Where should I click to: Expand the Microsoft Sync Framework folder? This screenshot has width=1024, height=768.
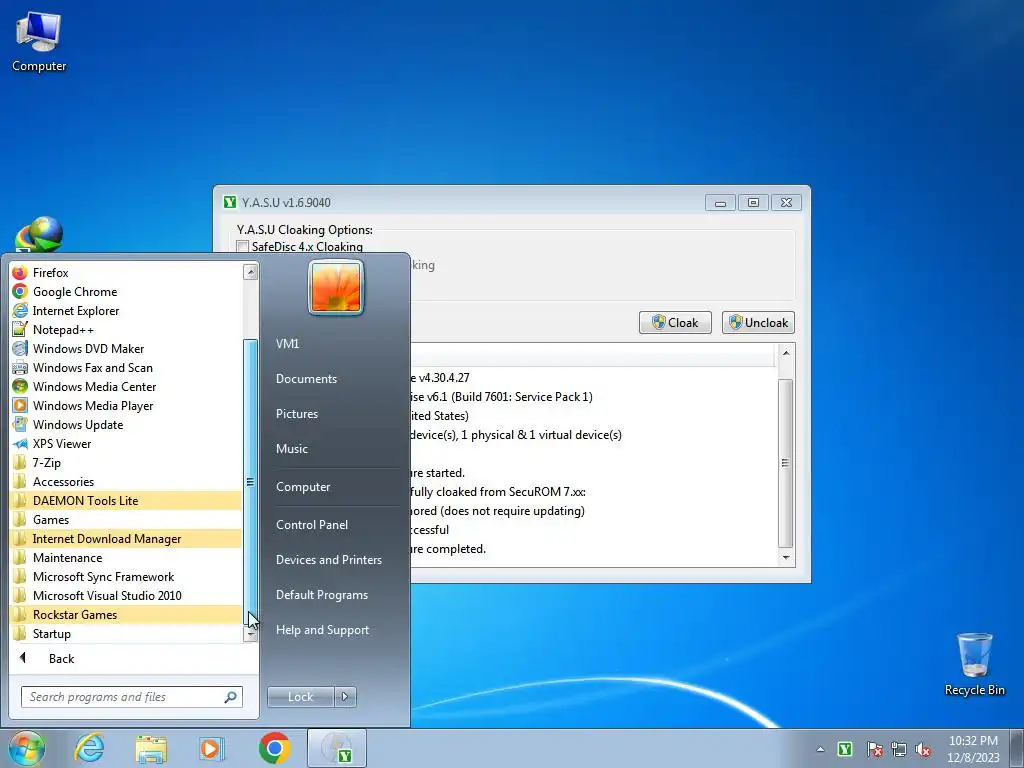click(x=125, y=576)
